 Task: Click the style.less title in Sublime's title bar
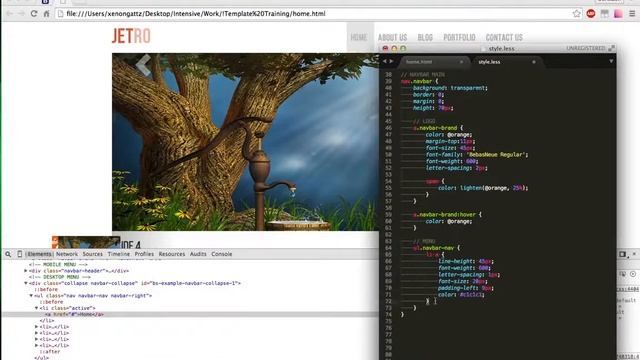tap(501, 49)
